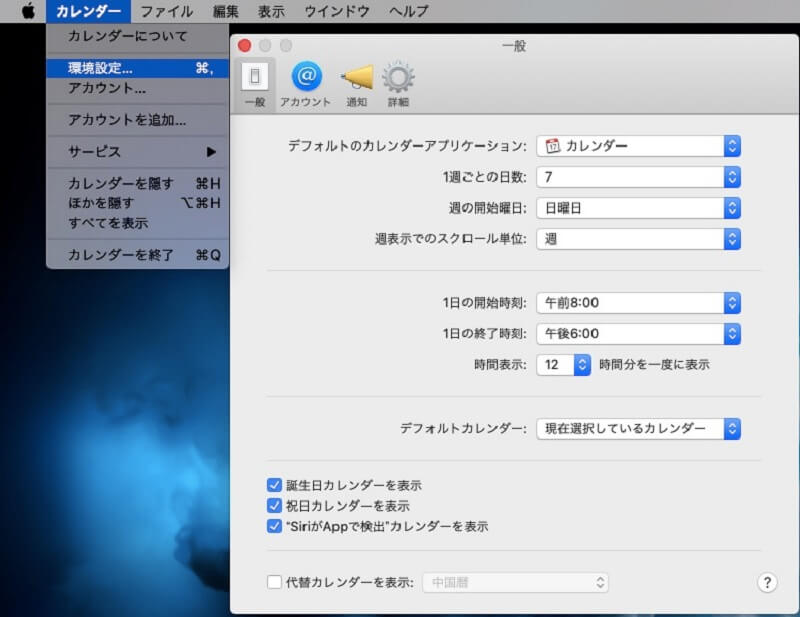Screen dimensions: 800x617
Task: Enable 代替カレンダーを表示 checkbox
Action: (x=274, y=582)
